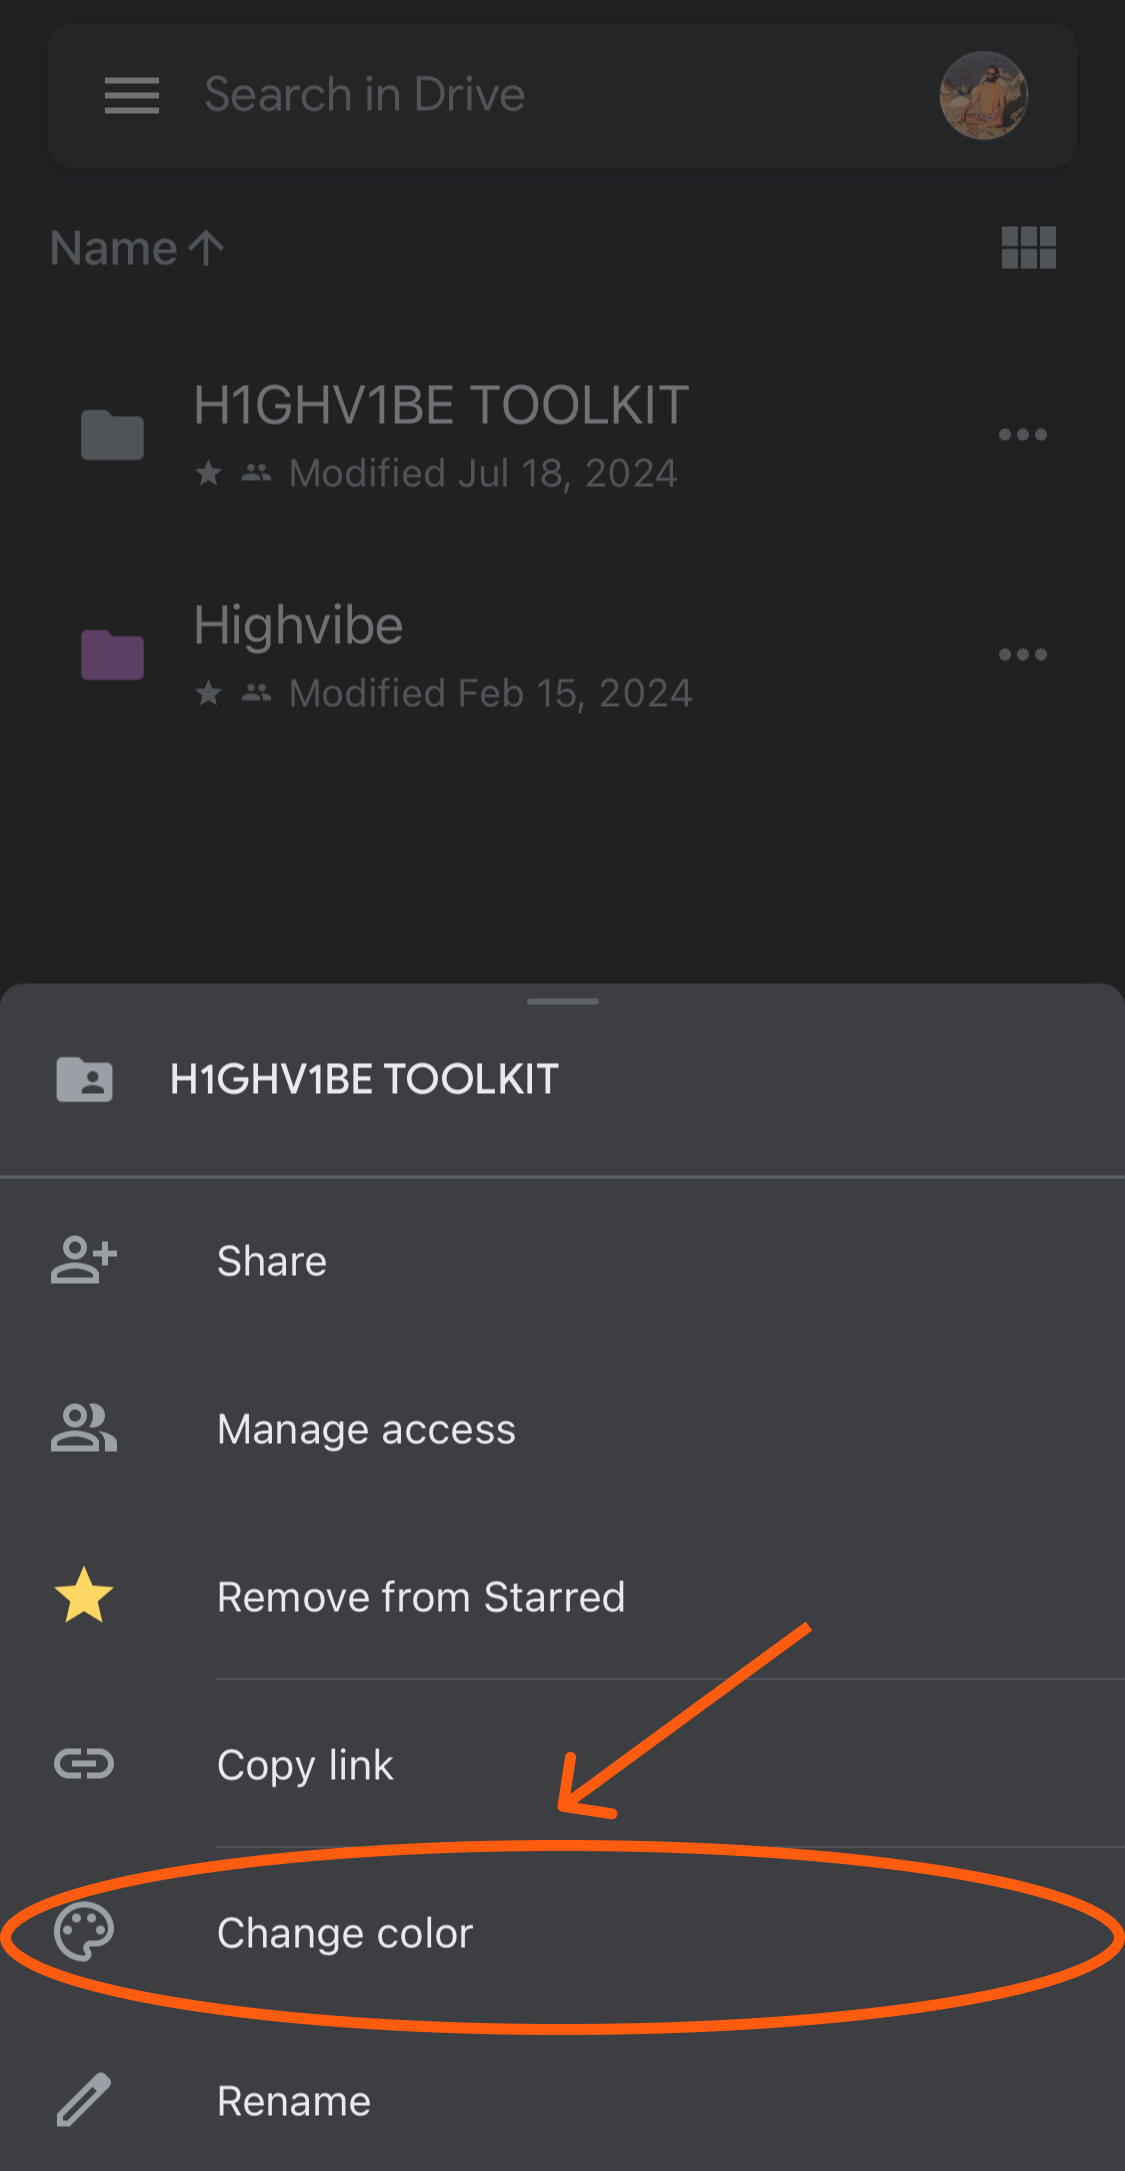This screenshot has width=1125, height=2171.
Task: Select Rename from the menu
Action: tap(294, 2101)
